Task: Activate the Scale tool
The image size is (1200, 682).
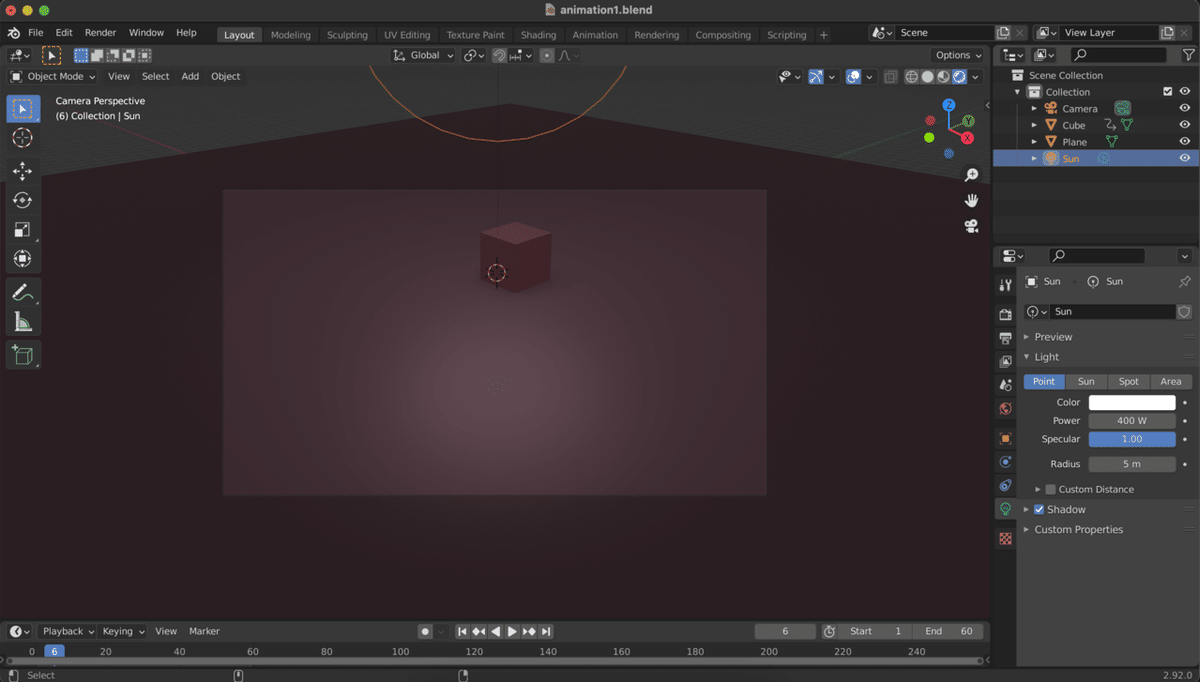Action: tap(22, 229)
